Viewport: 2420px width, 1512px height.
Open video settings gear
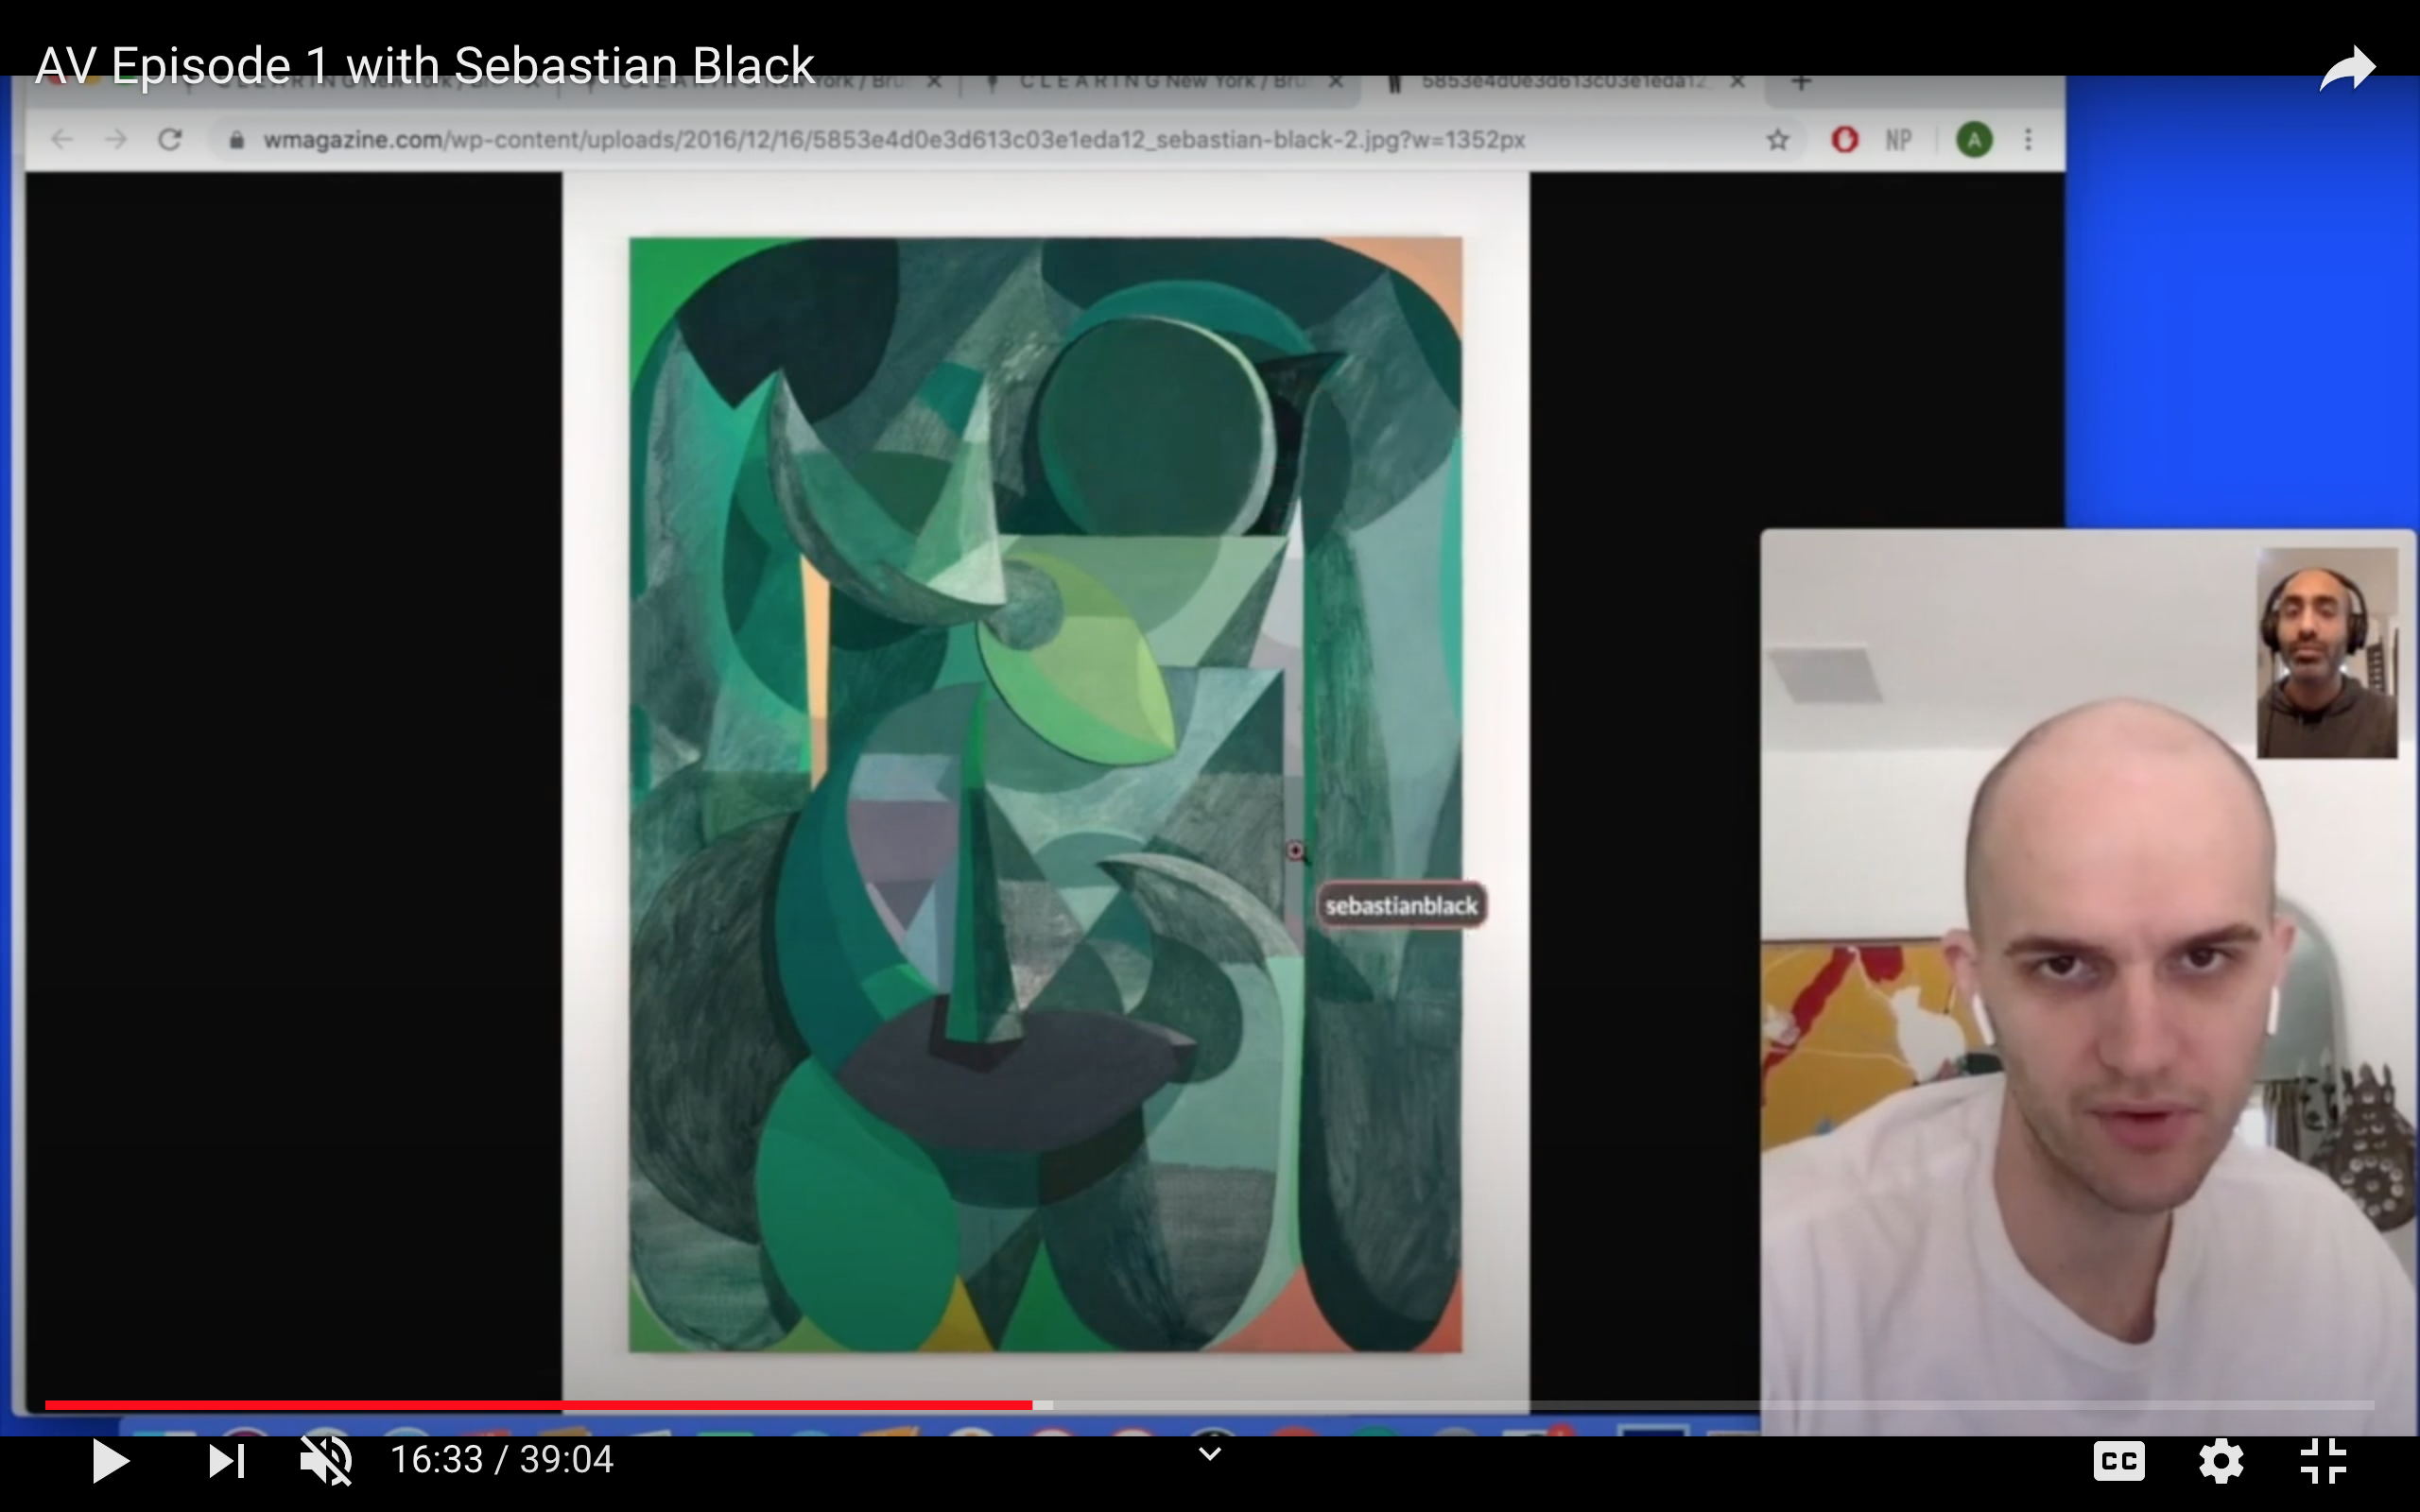tap(2220, 1461)
